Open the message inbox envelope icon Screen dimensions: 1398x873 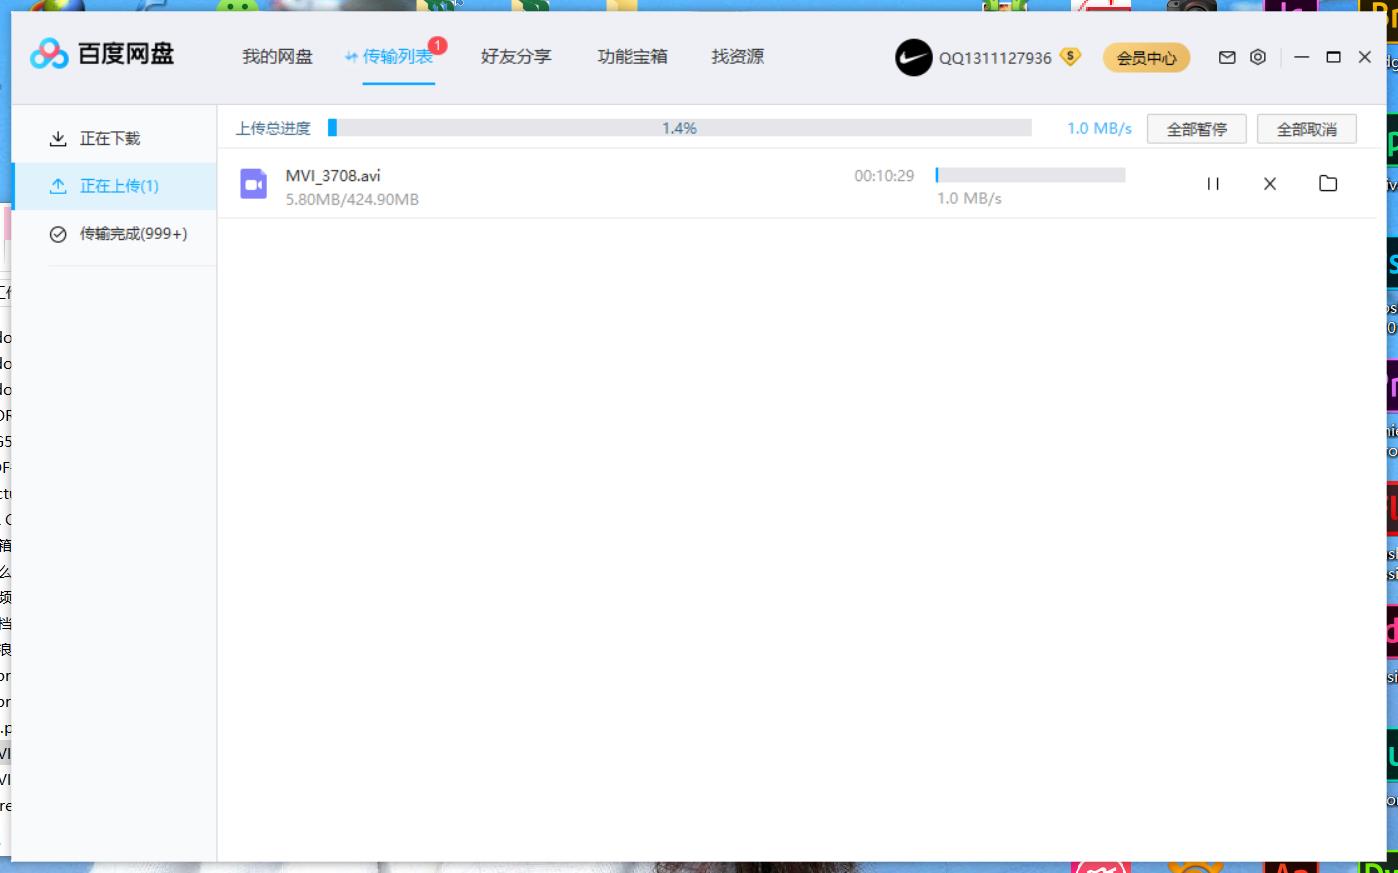pyautogui.click(x=1227, y=57)
